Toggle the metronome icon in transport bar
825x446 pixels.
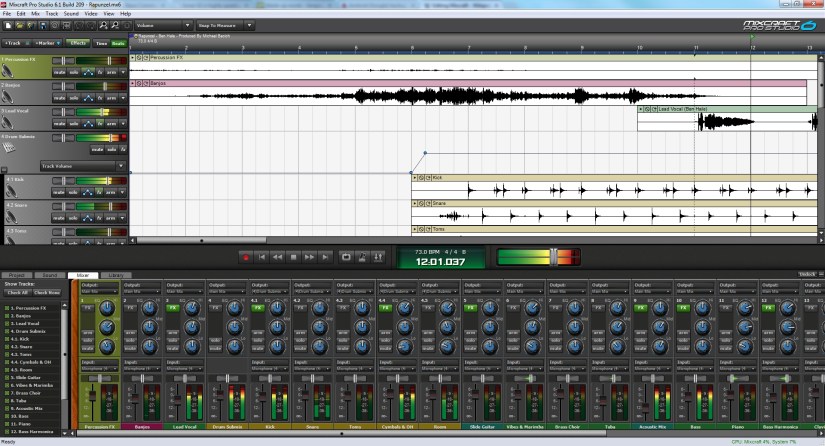364,257
